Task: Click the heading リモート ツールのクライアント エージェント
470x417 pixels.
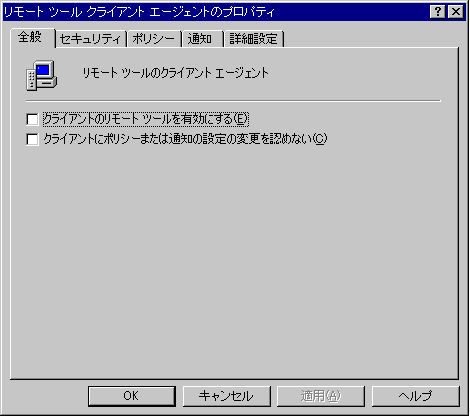Action: (x=175, y=73)
